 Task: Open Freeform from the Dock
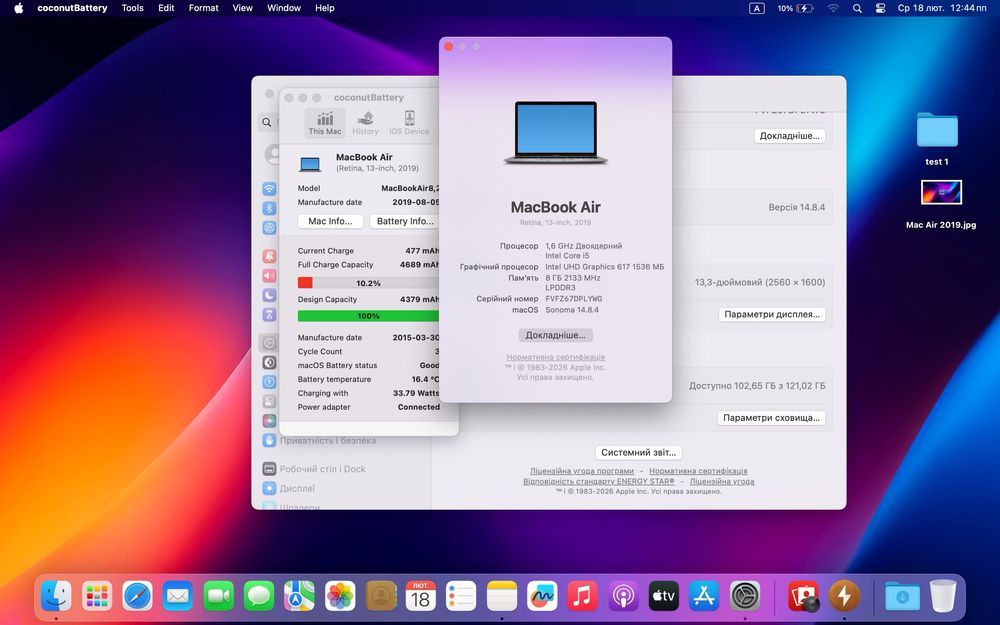(x=542, y=596)
